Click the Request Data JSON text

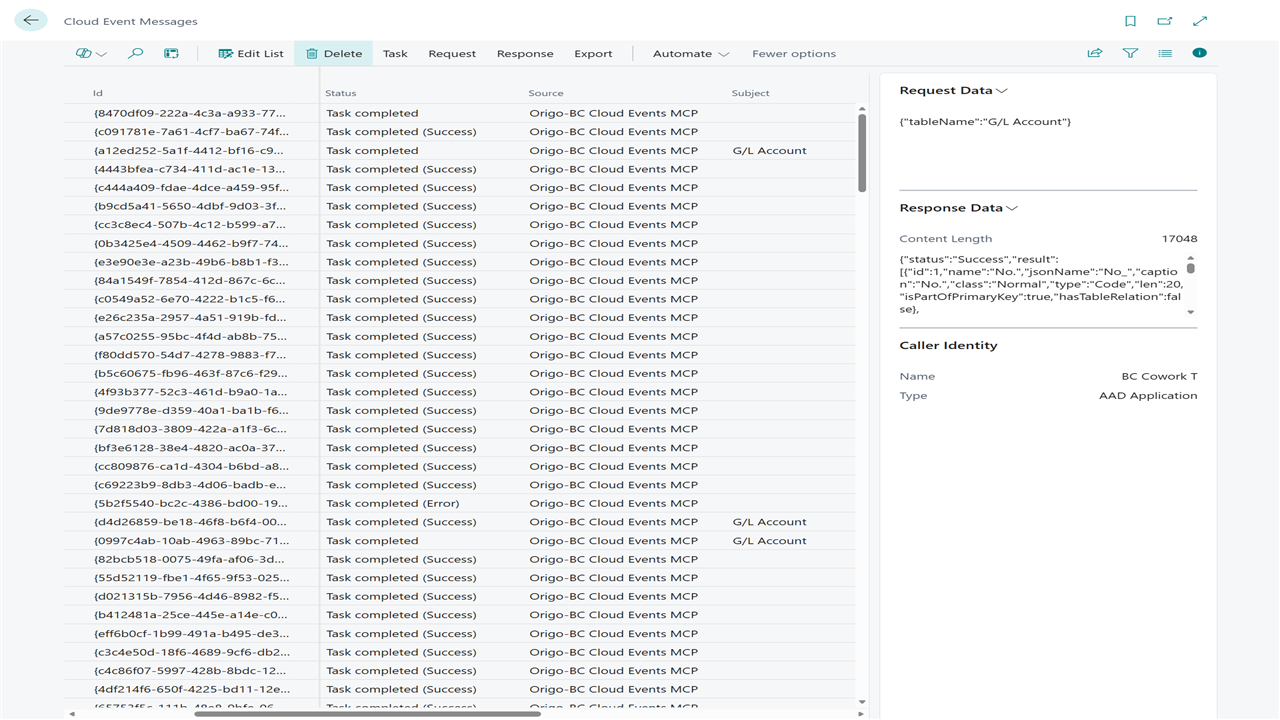[x=985, y=122]
